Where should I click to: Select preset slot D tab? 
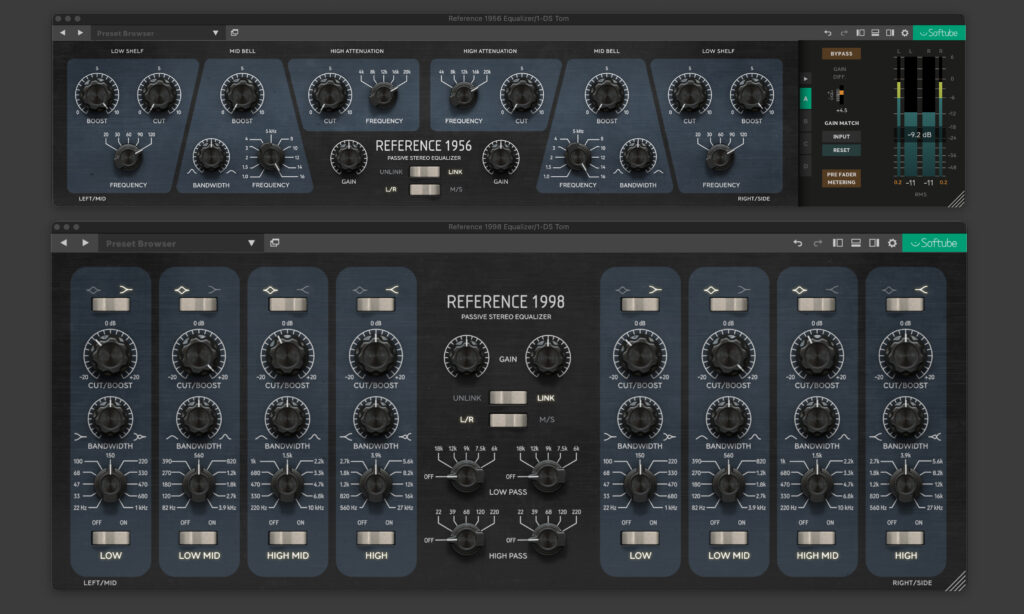[805, 166]
